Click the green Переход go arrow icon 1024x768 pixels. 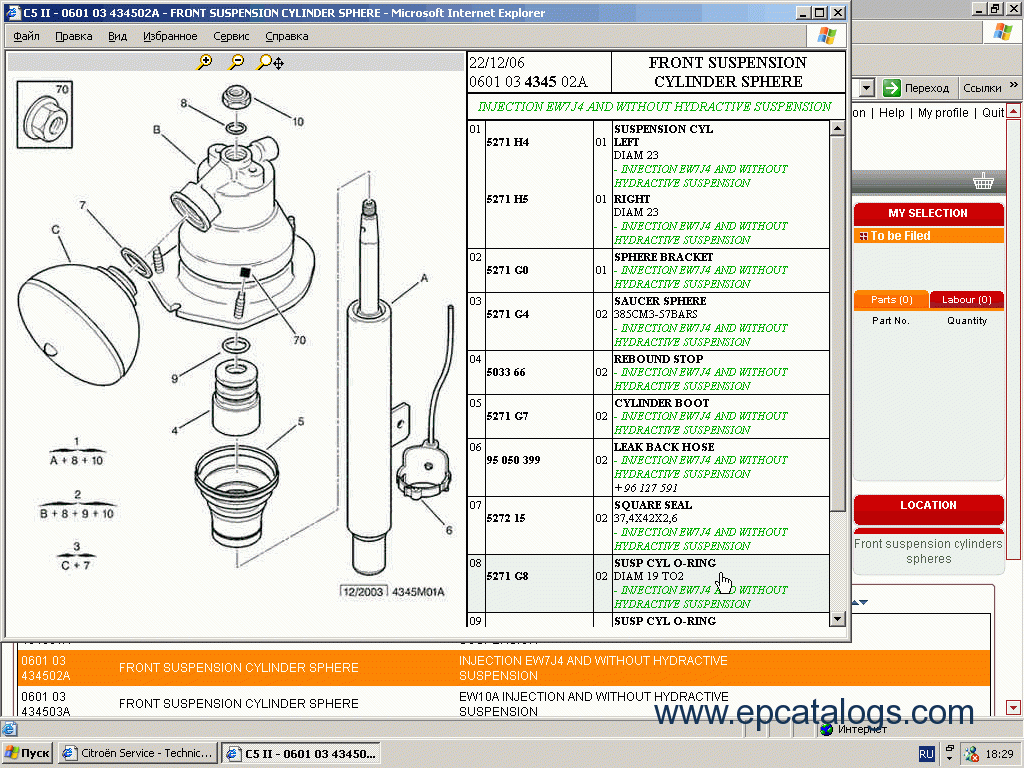click(x=891, y=88)
